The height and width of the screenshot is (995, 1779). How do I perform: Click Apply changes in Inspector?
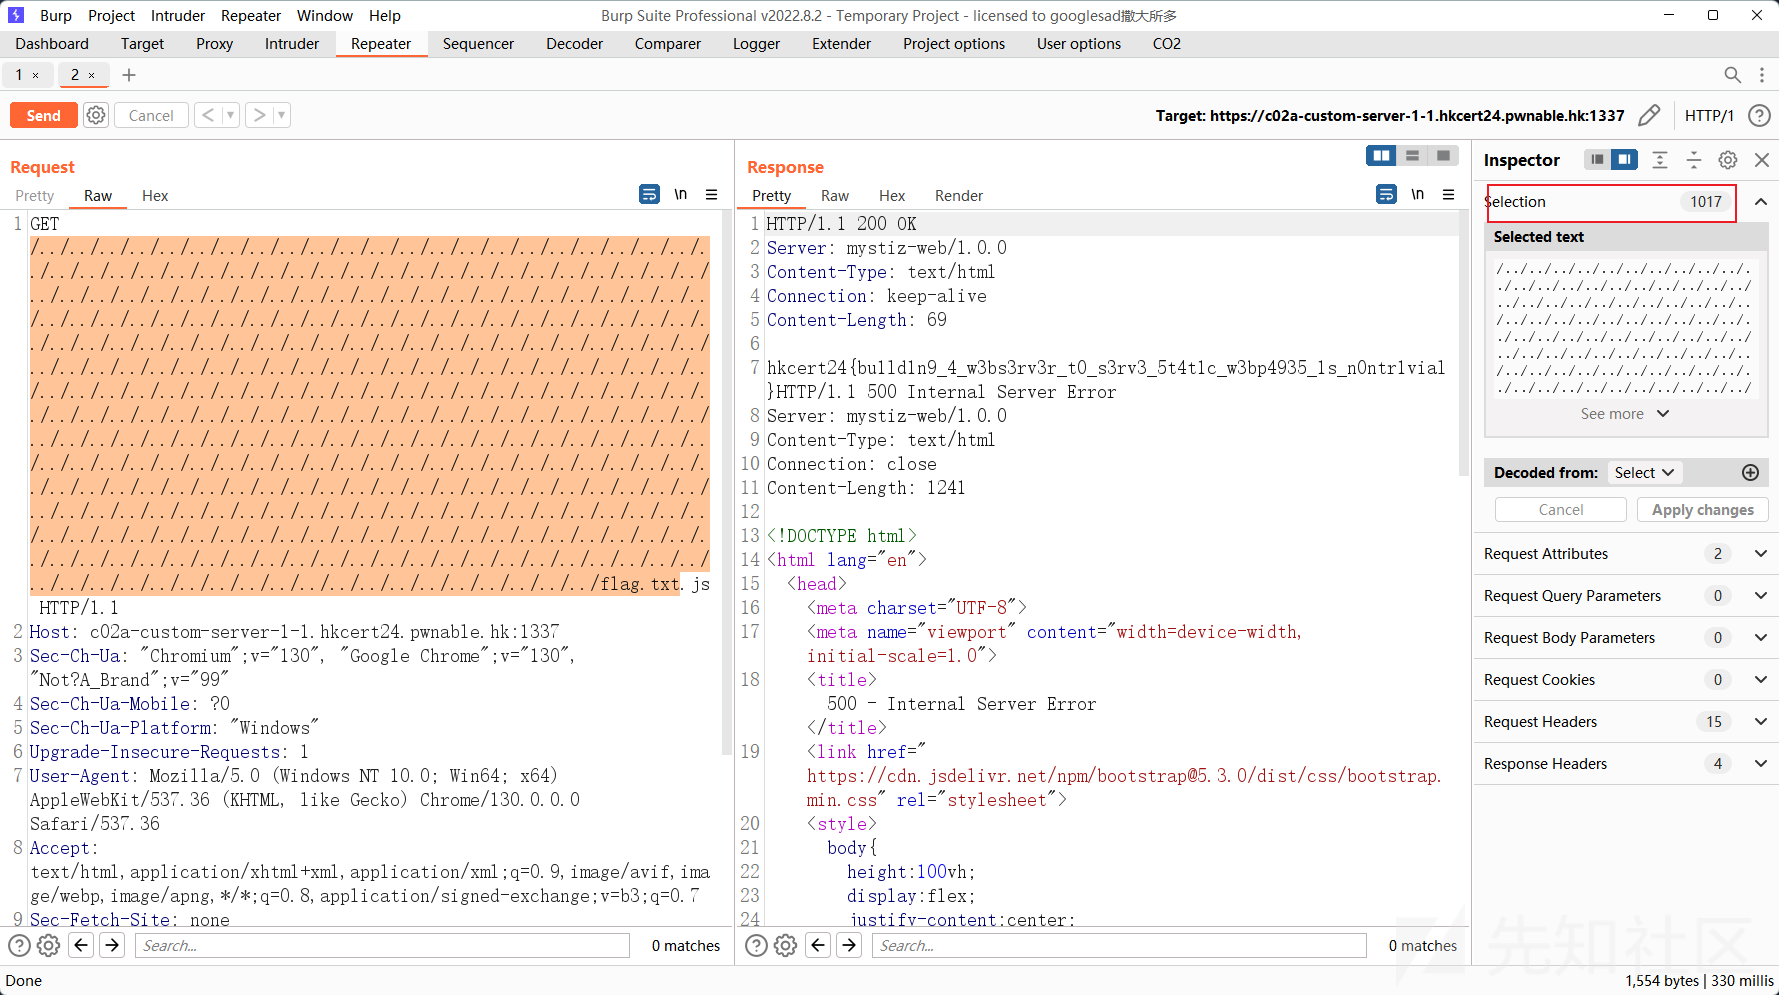pos(1703,510)
